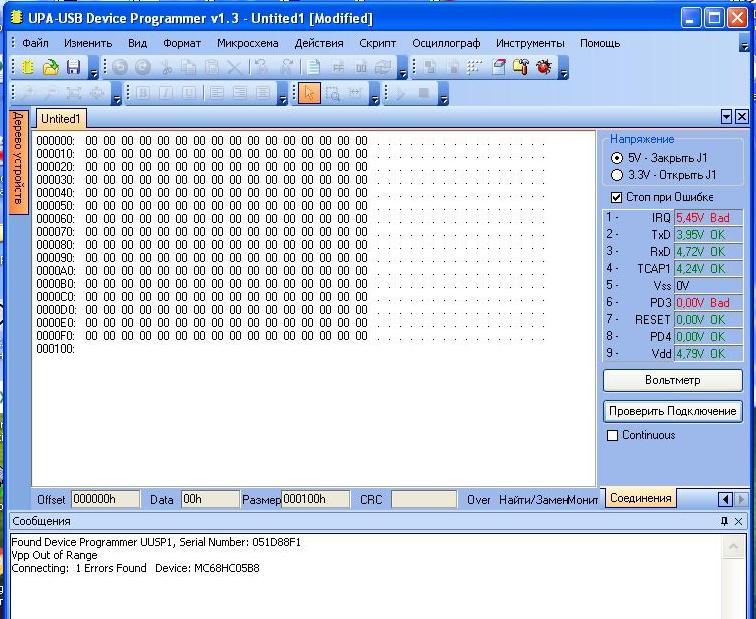Open the document tab list dropdown arrow
The height and width of the screenshot is (619, 756).
tap(727, 117)
